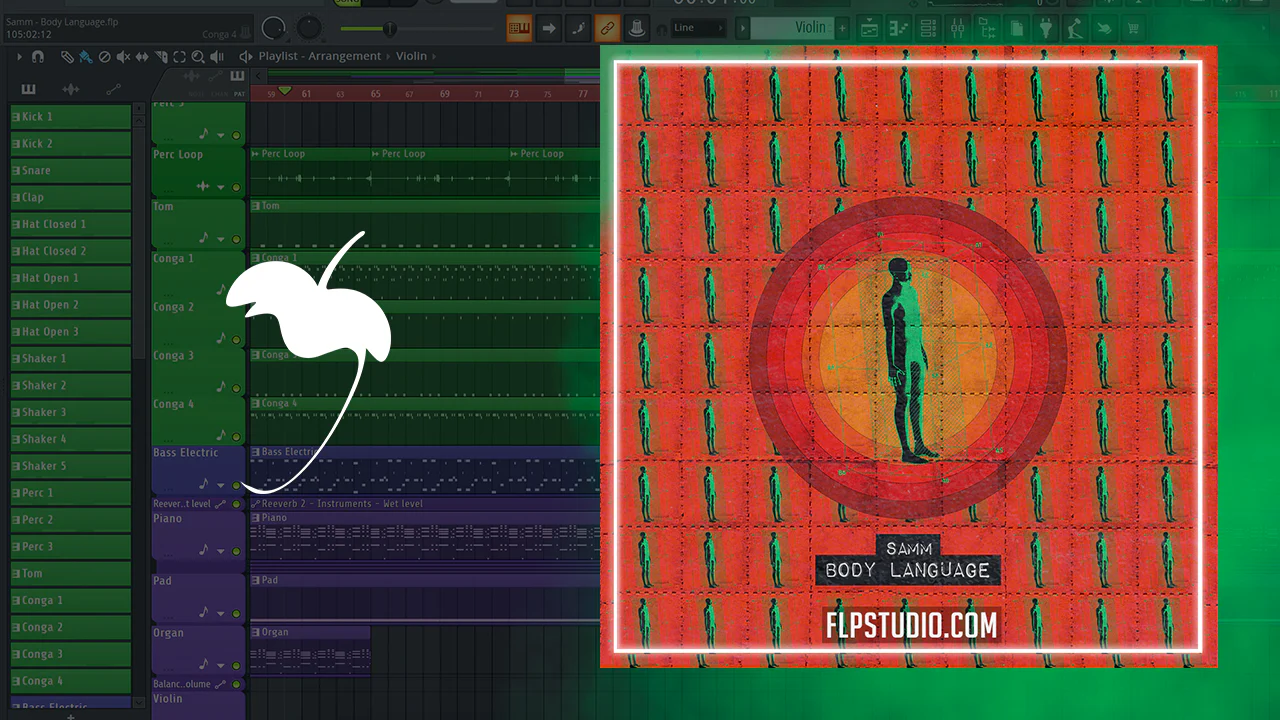Select the PAT clip focus tab
This screenshot has height=720, width=1280.
tap(237, 94)
